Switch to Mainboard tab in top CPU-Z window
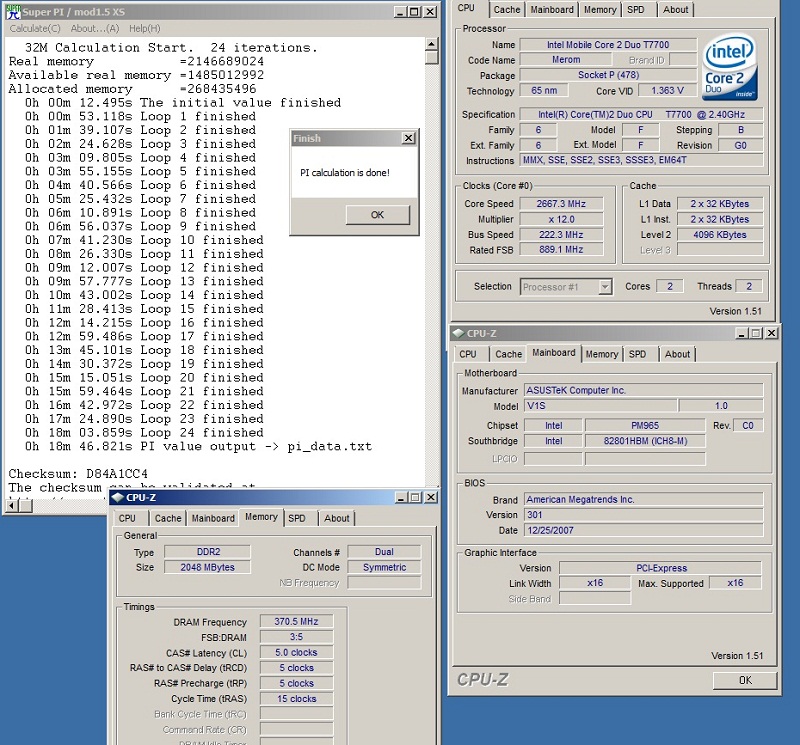 pyautogui.click(x=552, y=10)
